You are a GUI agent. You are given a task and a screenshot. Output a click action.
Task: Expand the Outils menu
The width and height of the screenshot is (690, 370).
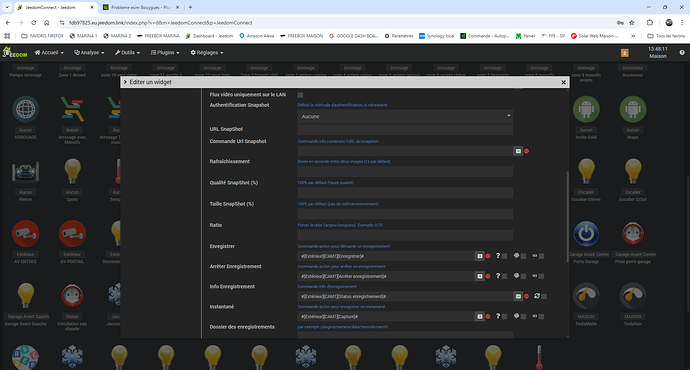pos(127,52)
